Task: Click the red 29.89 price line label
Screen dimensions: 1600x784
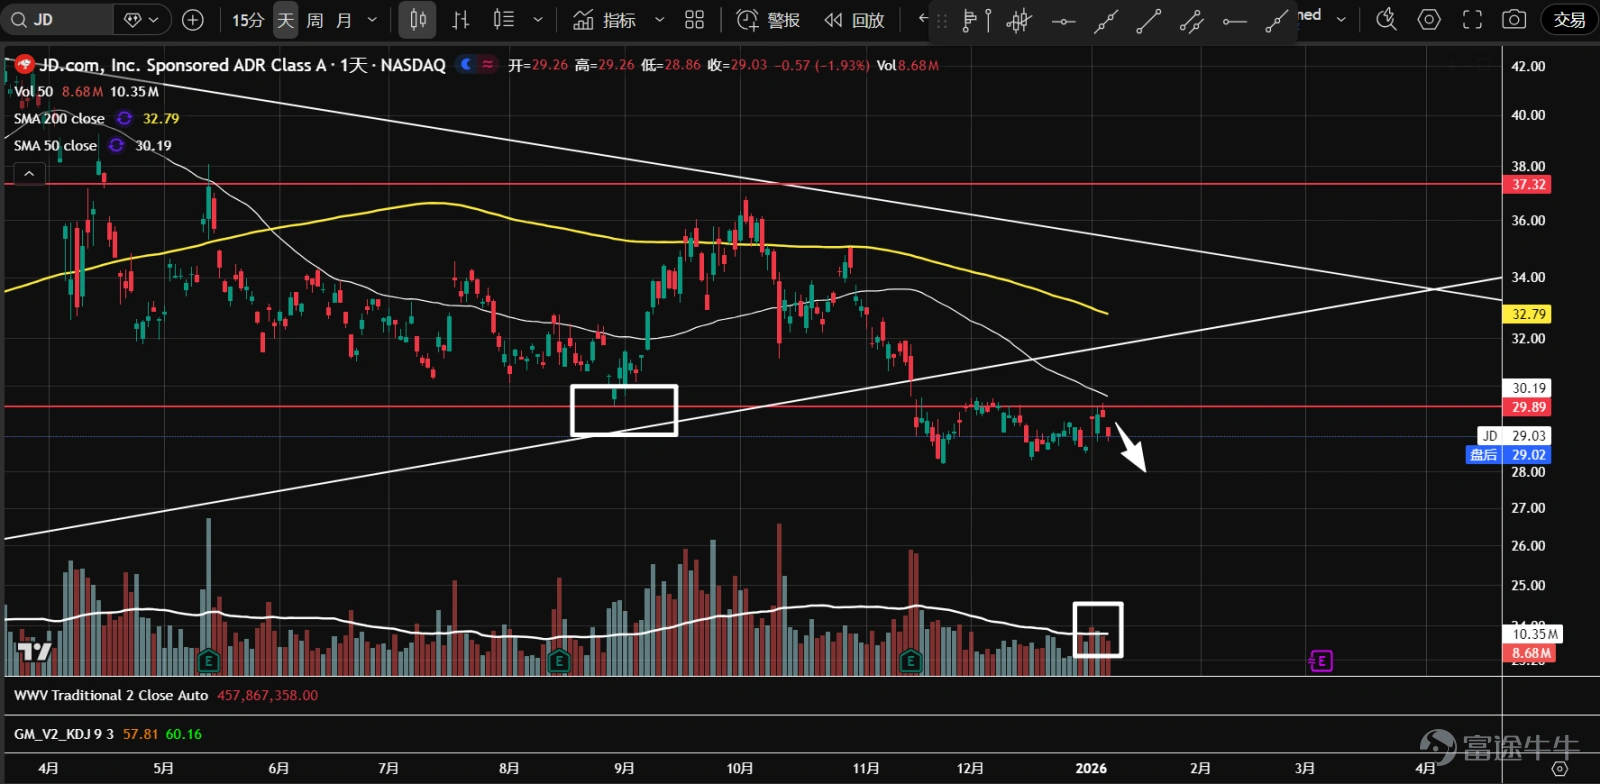Action: [1529, 407]
